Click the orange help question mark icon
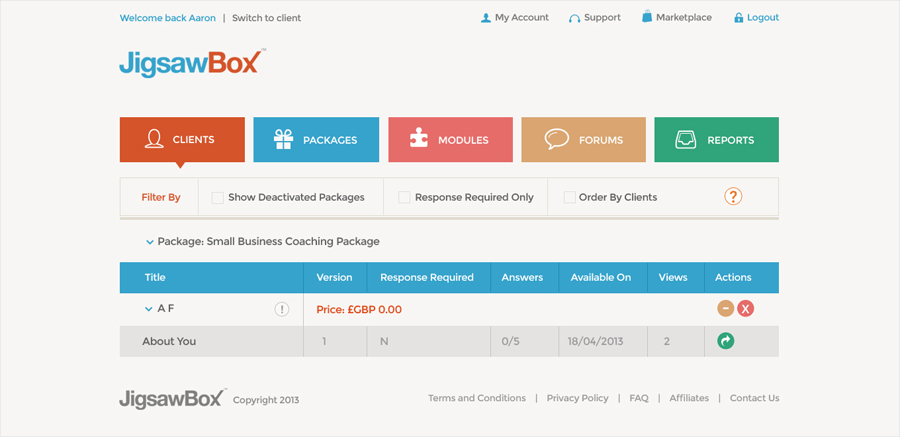Screen dimensions: 900x437 tap(733, 196)
